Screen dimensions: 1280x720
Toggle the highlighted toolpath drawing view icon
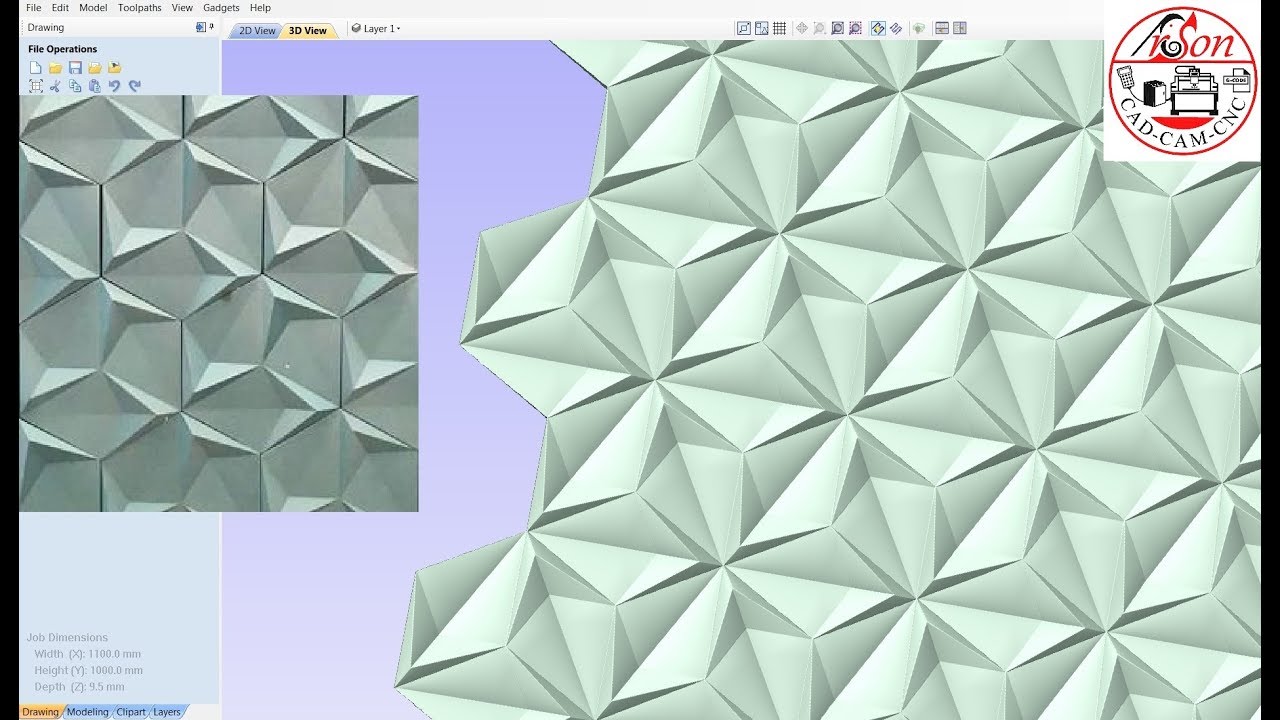(878, 28)
